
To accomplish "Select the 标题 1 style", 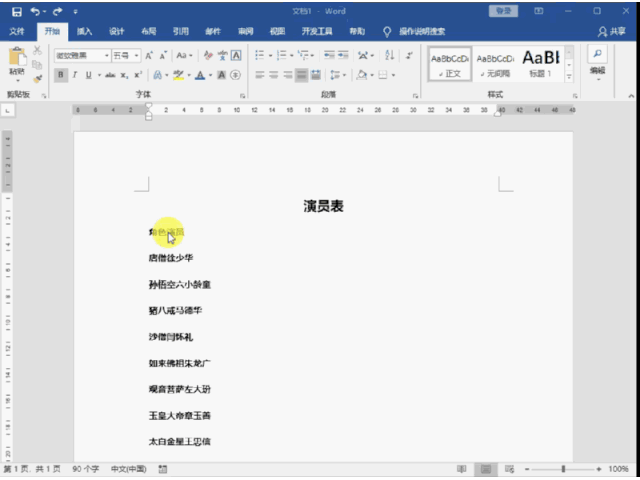I will (540, 64).
